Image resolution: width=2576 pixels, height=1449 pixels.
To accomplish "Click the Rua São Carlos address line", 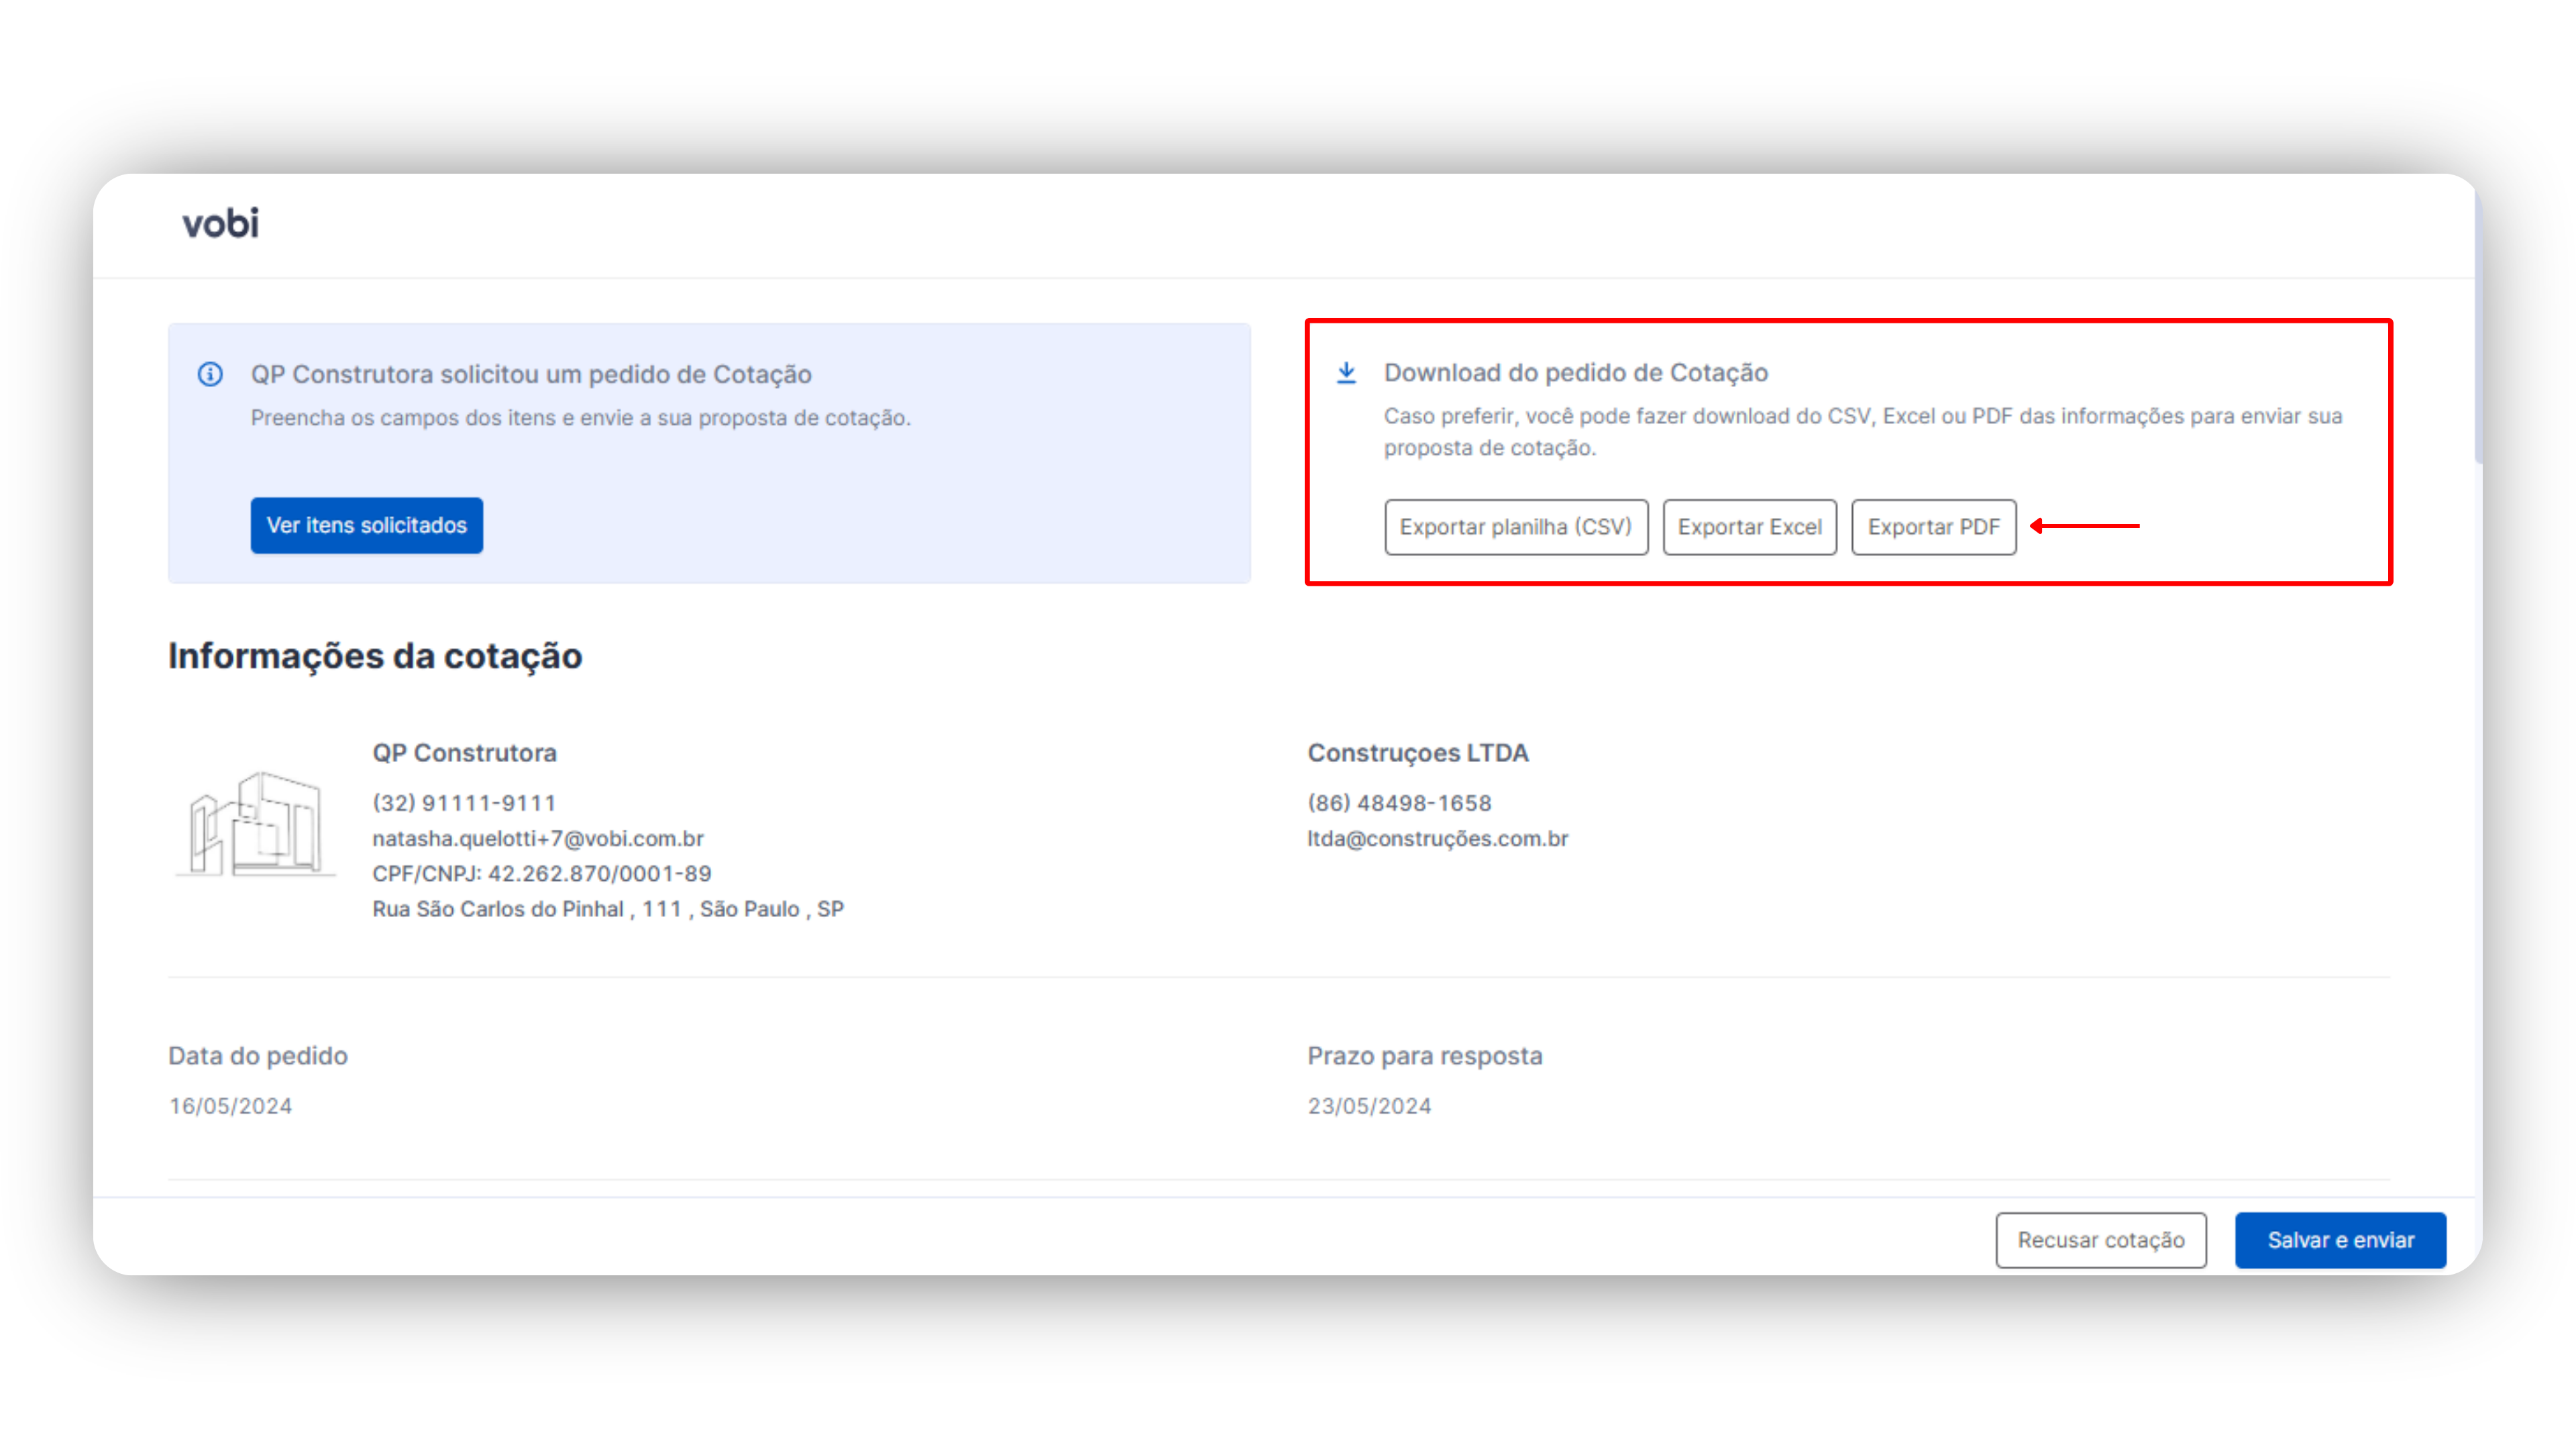I will [x=608, y=909].
